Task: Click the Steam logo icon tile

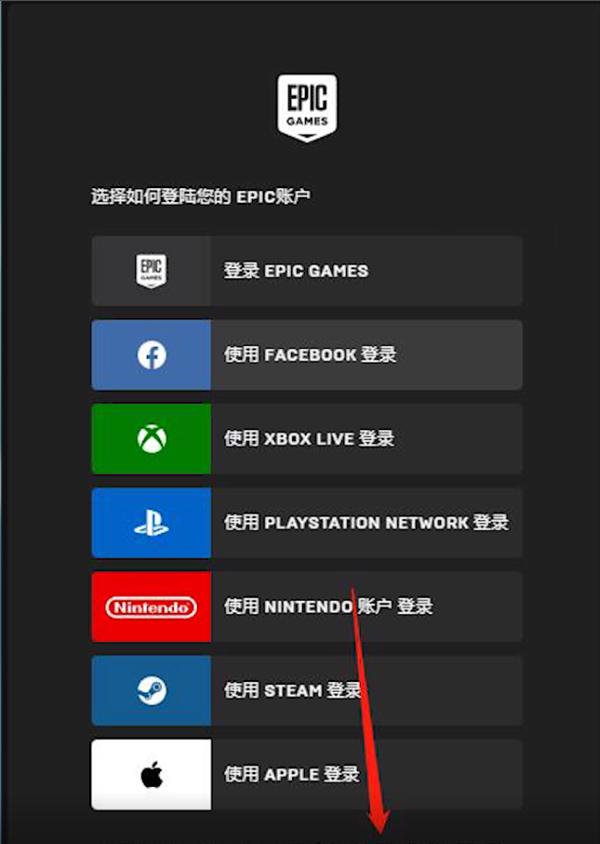Action: point(151,691)
